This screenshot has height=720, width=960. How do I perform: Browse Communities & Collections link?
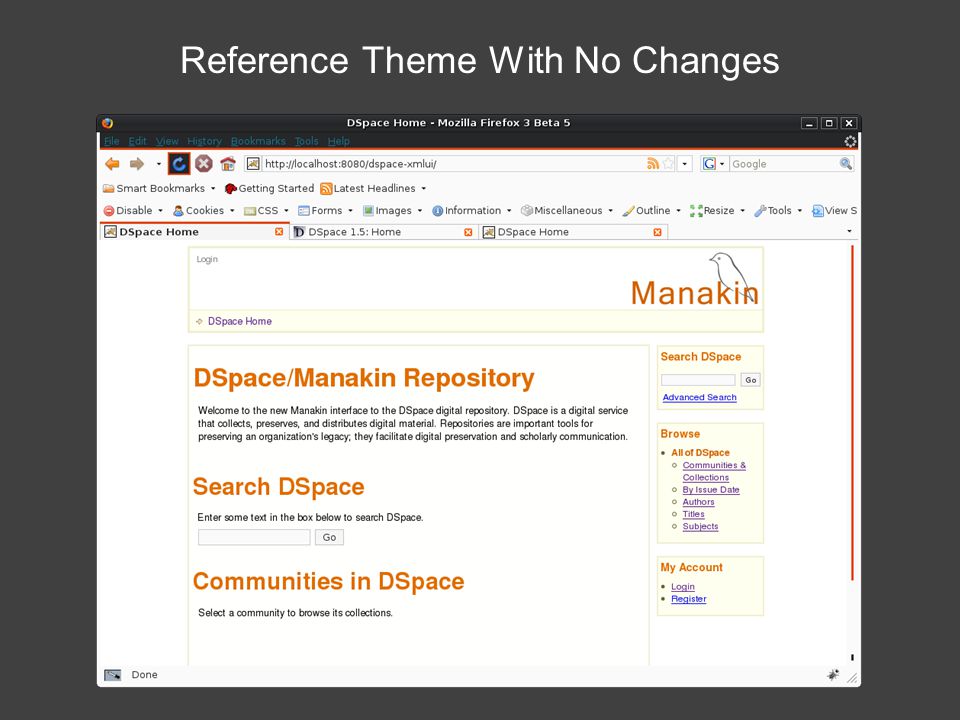714,471
